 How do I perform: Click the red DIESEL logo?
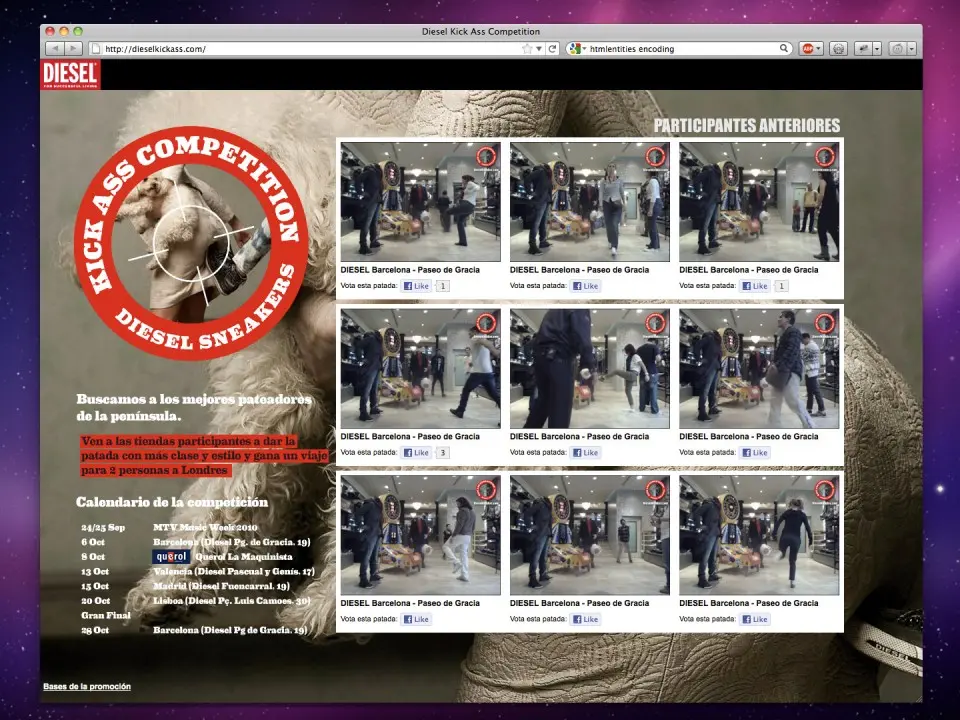click(70, 75)
